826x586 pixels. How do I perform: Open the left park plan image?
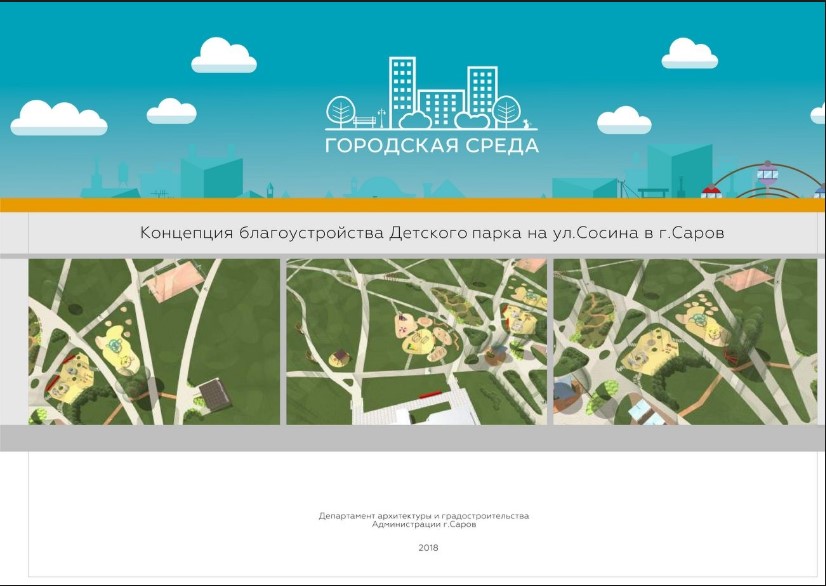point(154,341)
